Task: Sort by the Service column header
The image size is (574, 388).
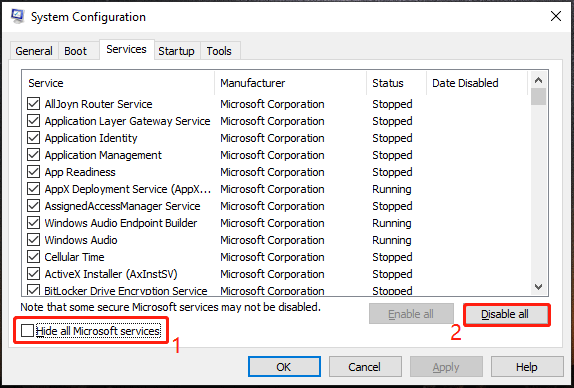Action: pyautogui.click(x=118, y=83)
